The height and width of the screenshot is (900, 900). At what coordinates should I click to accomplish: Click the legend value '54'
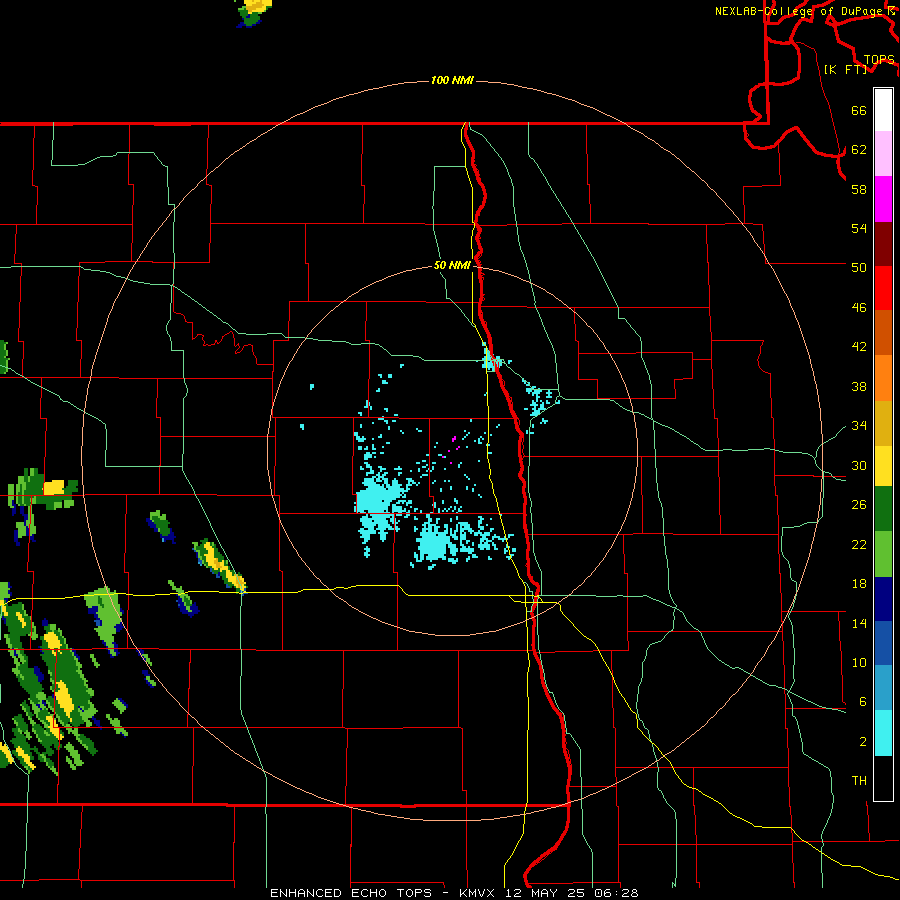859,228
